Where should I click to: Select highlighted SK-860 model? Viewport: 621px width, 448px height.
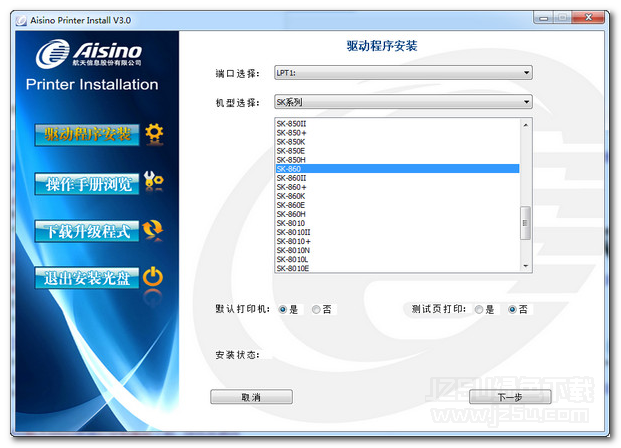pyautogui.click(x=397, y=169)
